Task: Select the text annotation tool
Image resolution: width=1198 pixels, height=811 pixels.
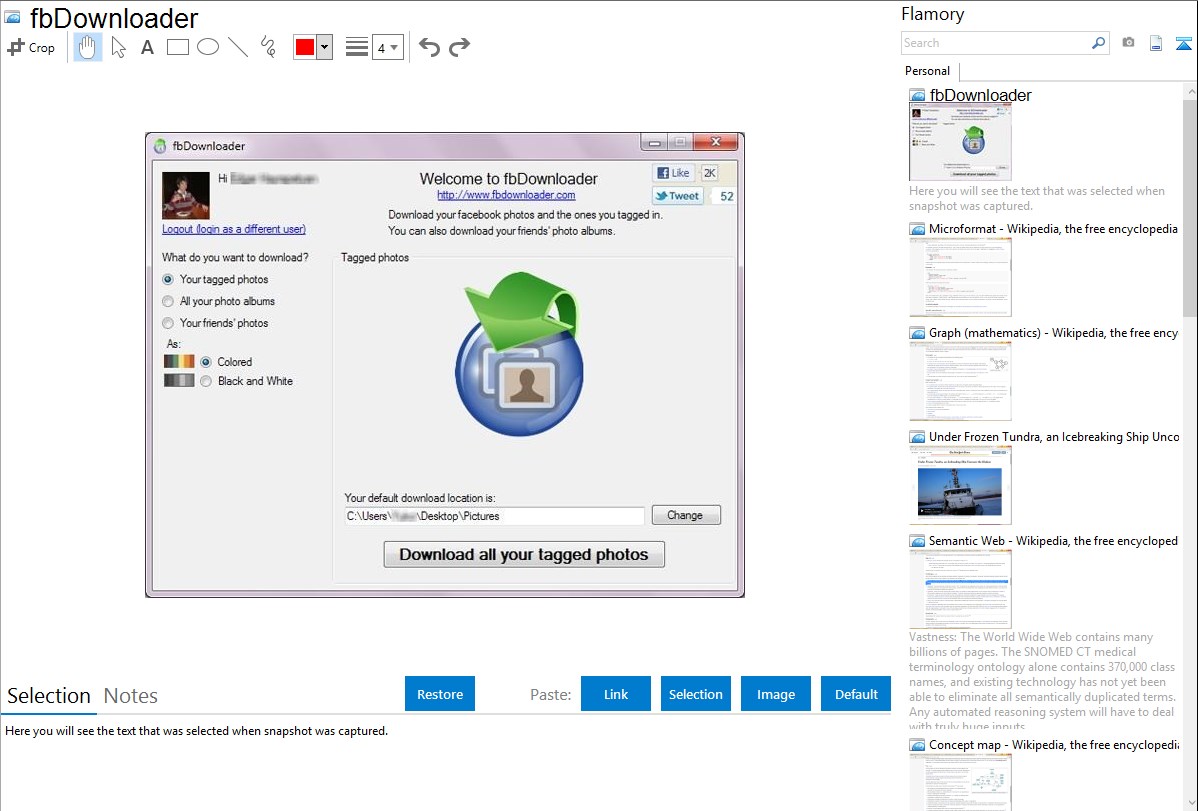Action: (x=147, y=47)
